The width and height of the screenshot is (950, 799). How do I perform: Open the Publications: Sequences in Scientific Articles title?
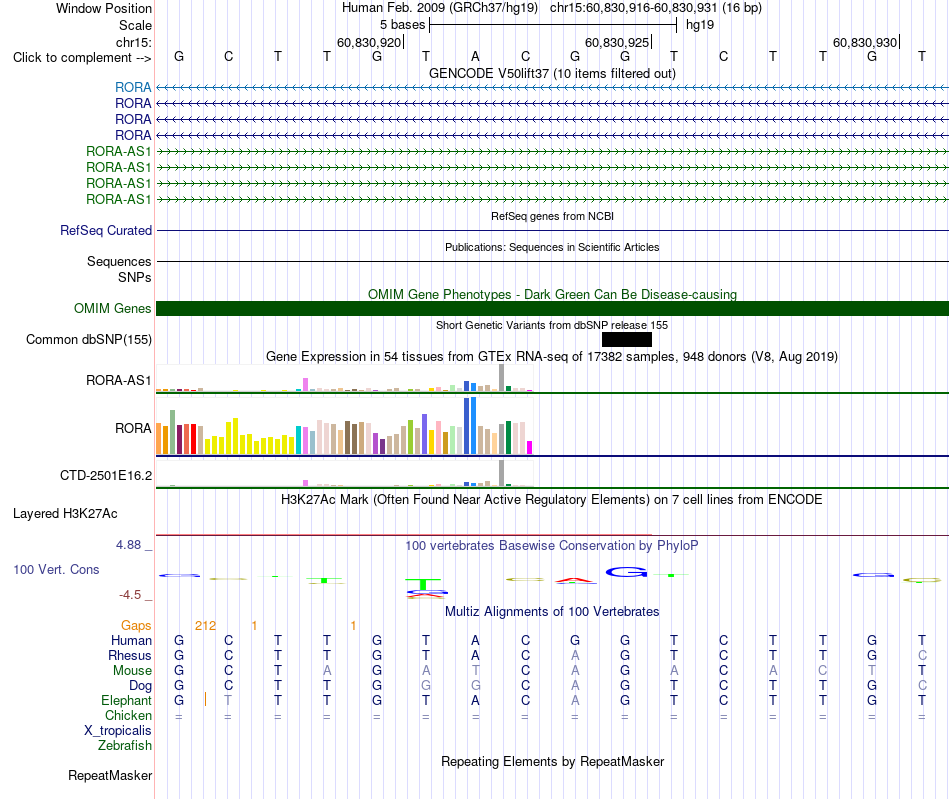552,247
